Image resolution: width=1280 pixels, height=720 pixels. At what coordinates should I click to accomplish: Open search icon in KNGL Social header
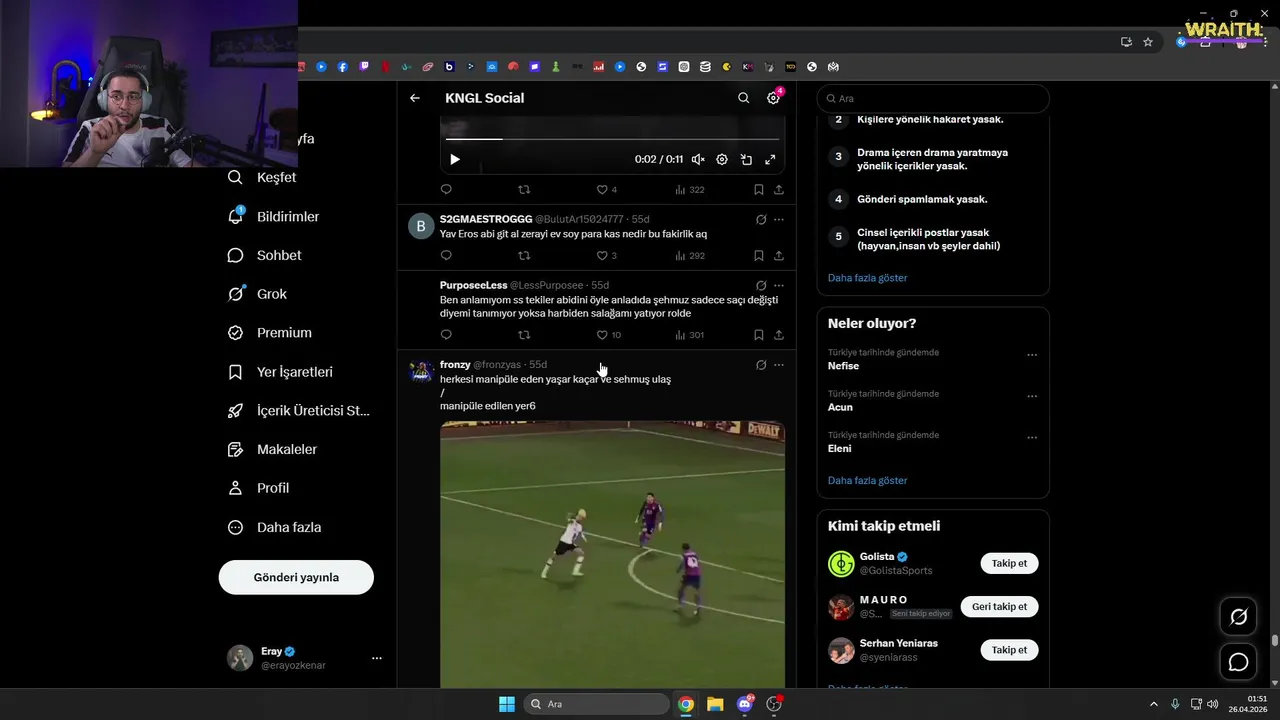(743, 98)
